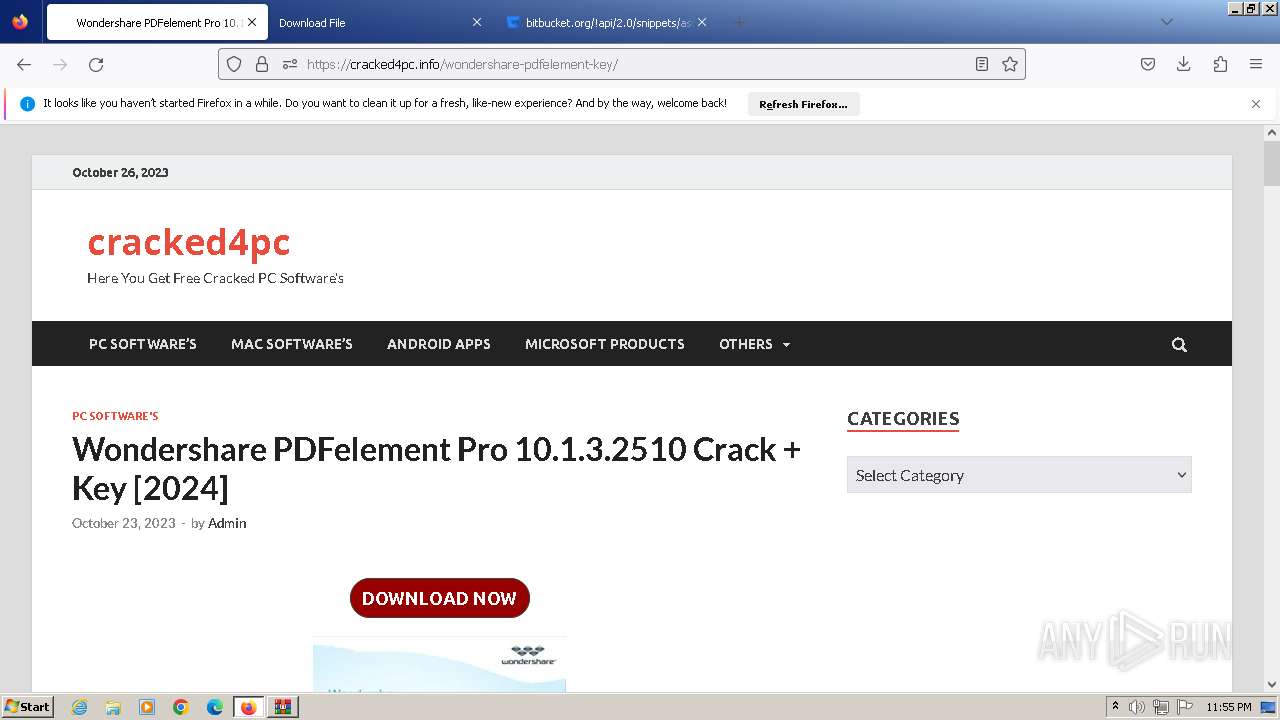This screenshot has height=720, width=1280.
Task: Open the Windows Start menu
Action: point(27,707)
